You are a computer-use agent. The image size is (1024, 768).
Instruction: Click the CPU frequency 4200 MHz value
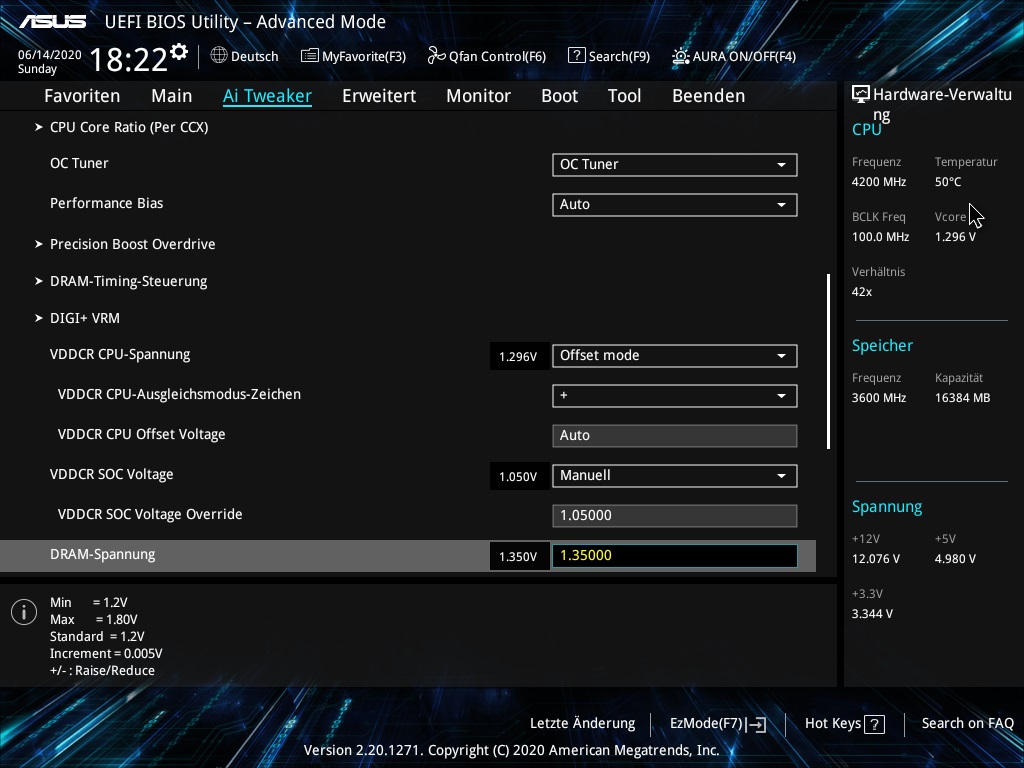[x=879, y=182]
